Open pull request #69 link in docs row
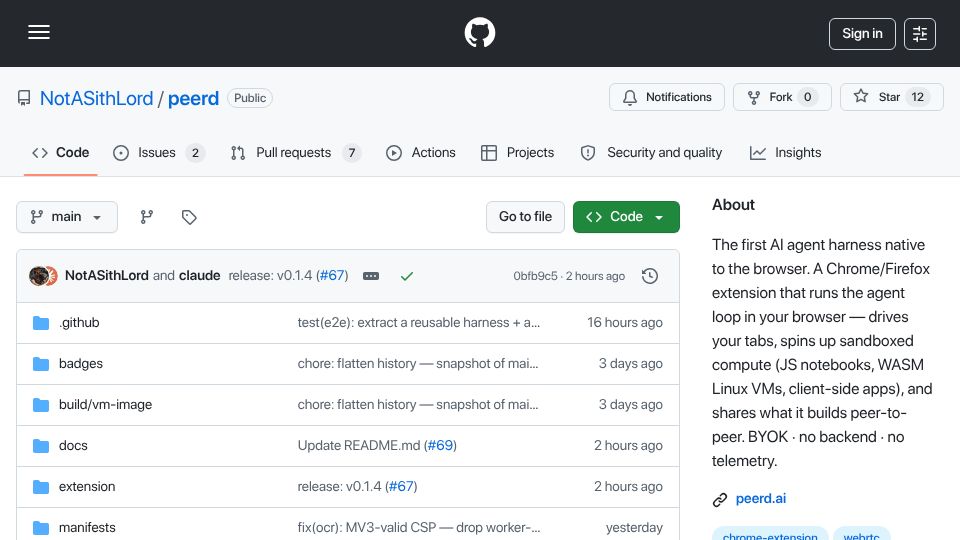 pyautogui.click(x=440, y=446)
